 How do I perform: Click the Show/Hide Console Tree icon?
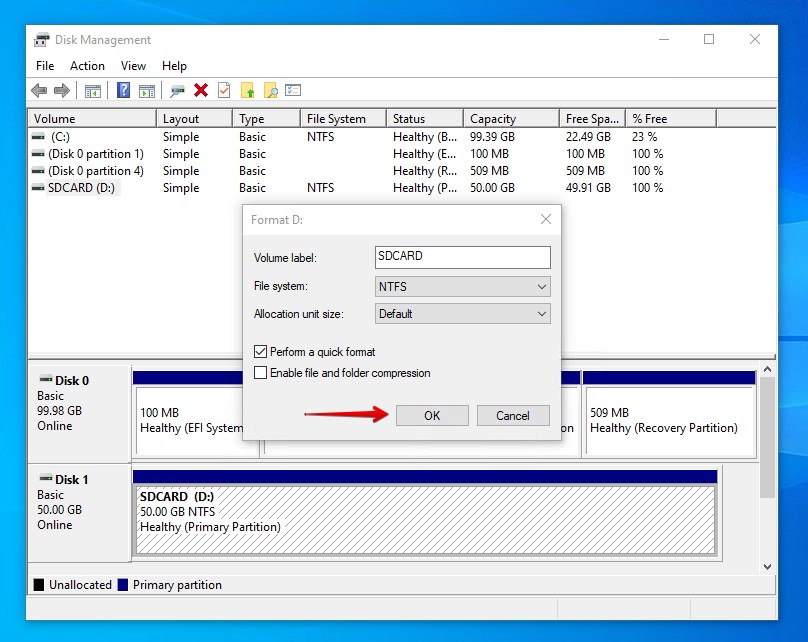tap(93, 91)
